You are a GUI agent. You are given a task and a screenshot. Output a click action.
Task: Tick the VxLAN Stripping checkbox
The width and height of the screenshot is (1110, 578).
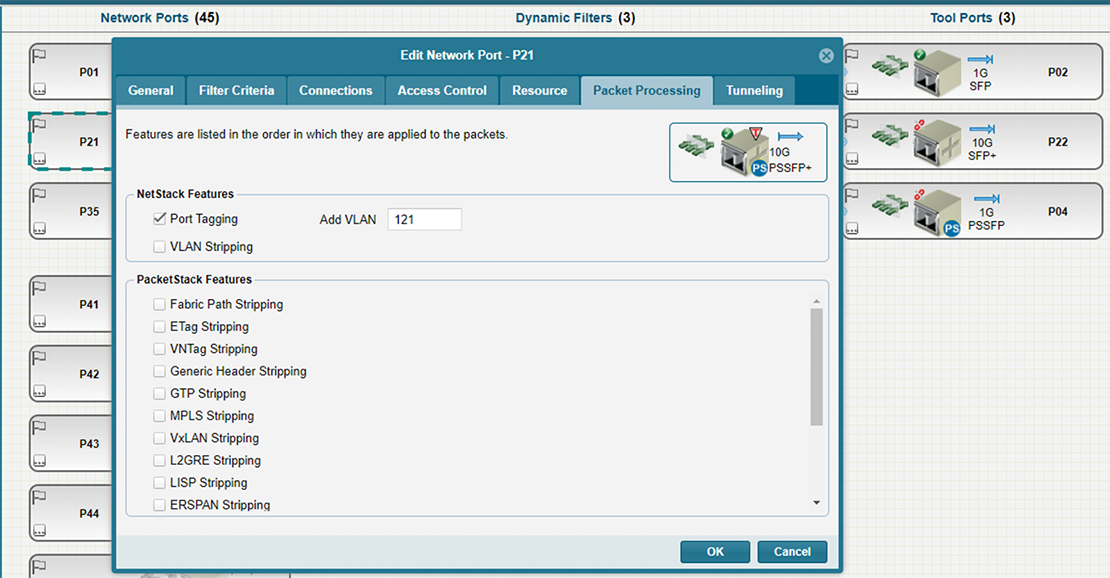pyautogui.click(x=159, y=439)
